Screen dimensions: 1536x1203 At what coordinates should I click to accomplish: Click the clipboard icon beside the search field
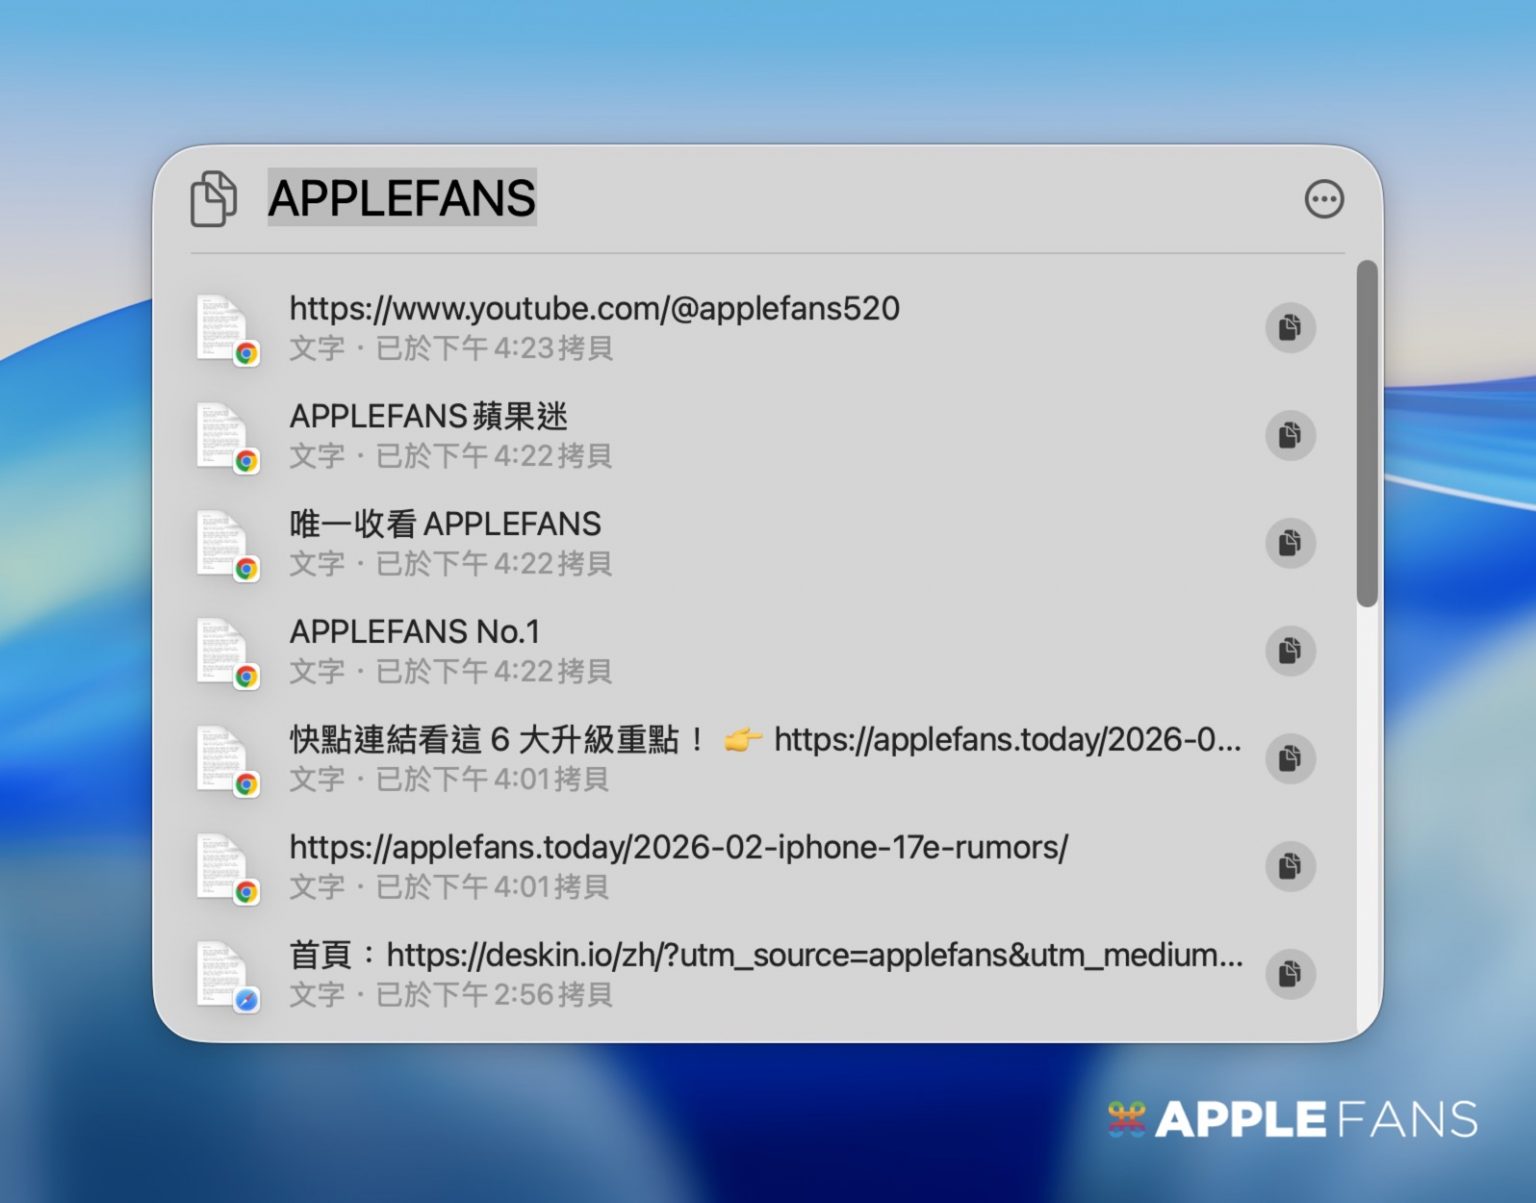coord(213,198)
